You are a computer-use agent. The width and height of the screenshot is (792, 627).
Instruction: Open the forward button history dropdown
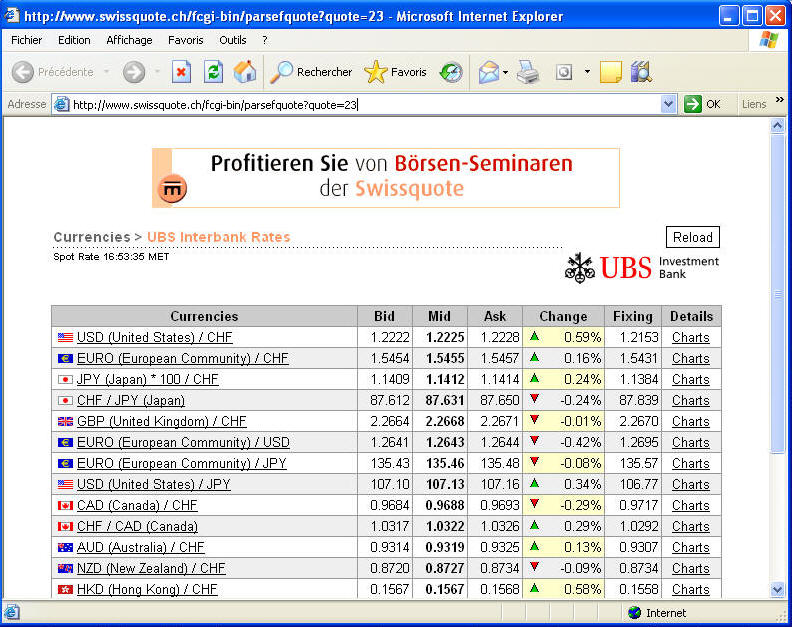(157, 72)
